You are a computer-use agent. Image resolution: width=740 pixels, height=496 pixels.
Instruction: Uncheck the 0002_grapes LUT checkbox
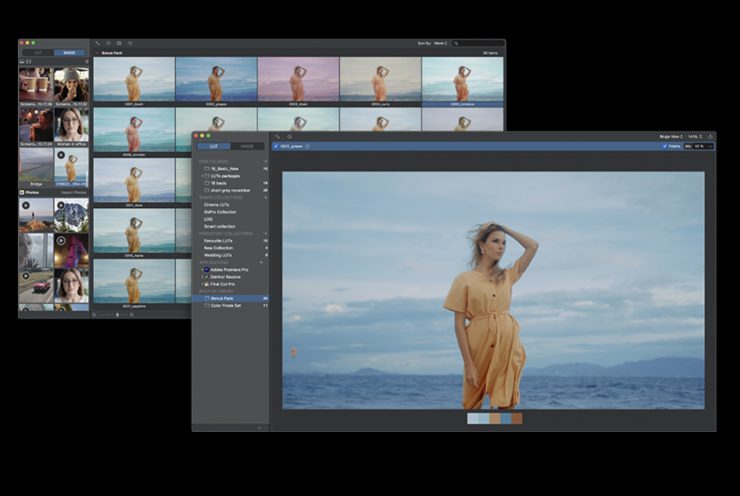[x=276, y=146]
